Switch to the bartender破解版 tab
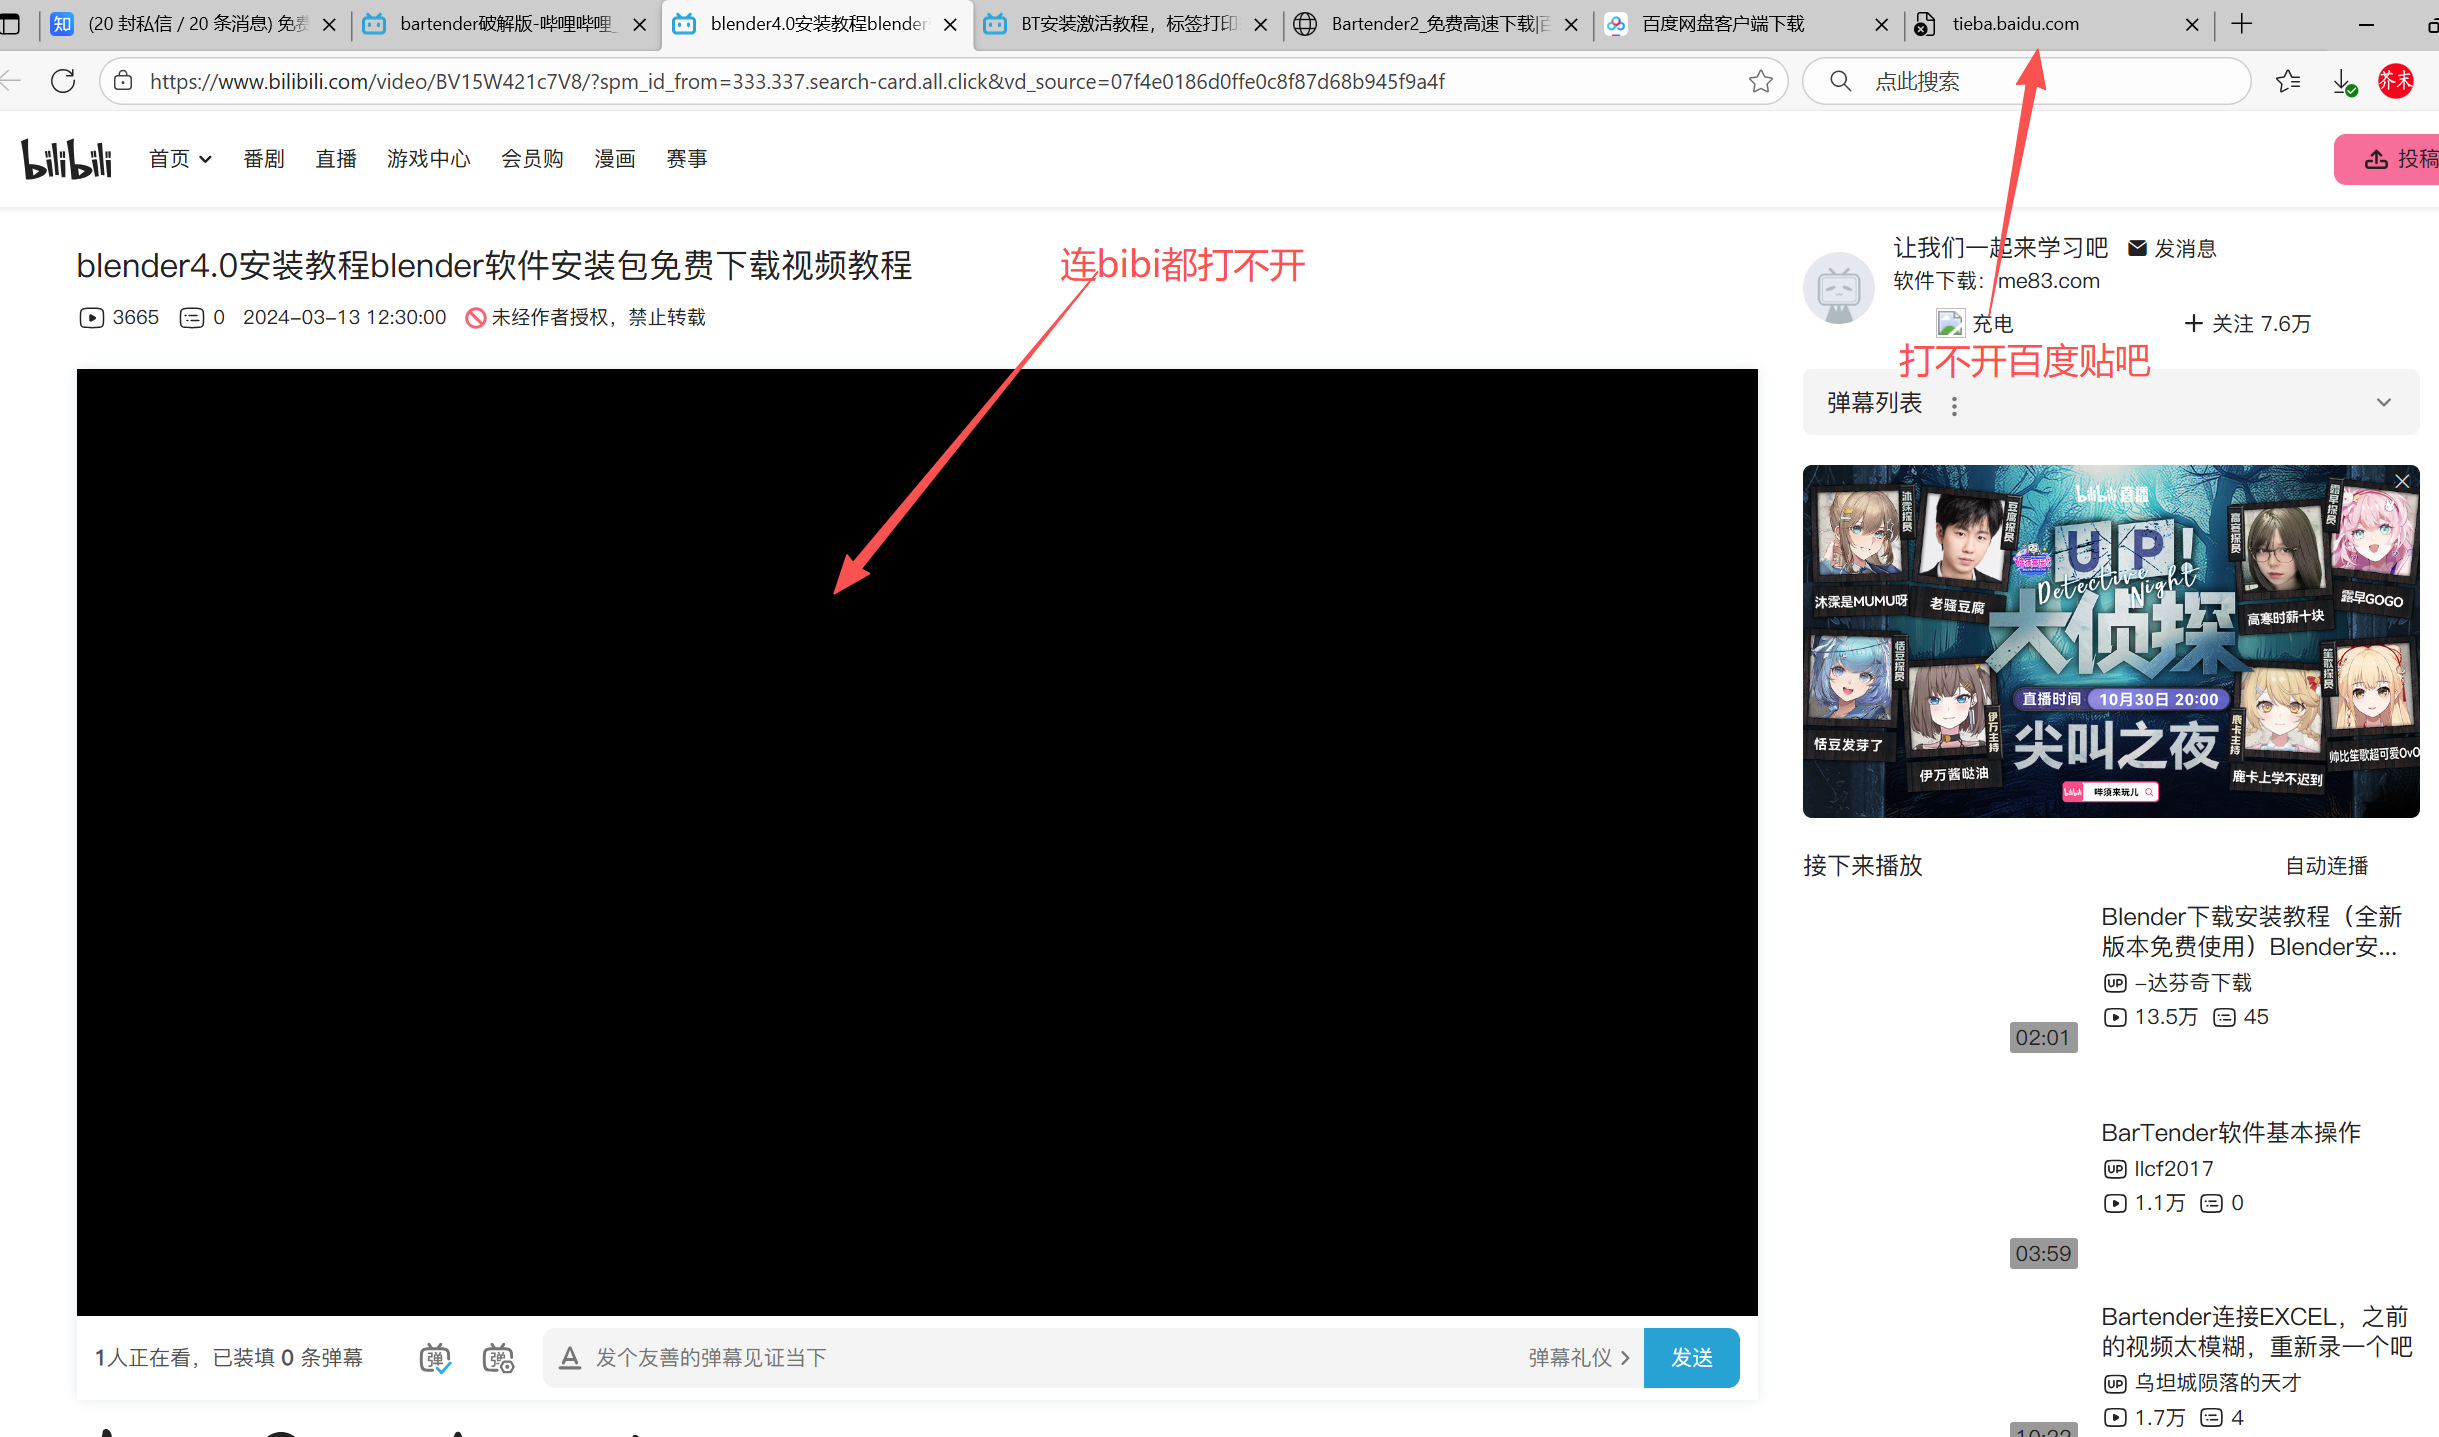This screenshot has height=1437, width=2439. click(x=505, y=24)
